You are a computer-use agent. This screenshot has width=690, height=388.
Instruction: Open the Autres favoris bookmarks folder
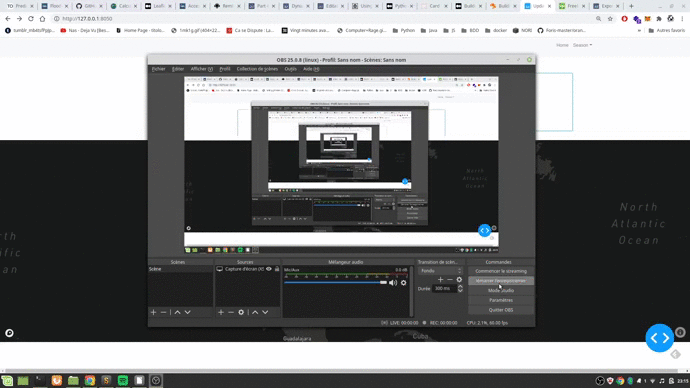tap(666, 30)
